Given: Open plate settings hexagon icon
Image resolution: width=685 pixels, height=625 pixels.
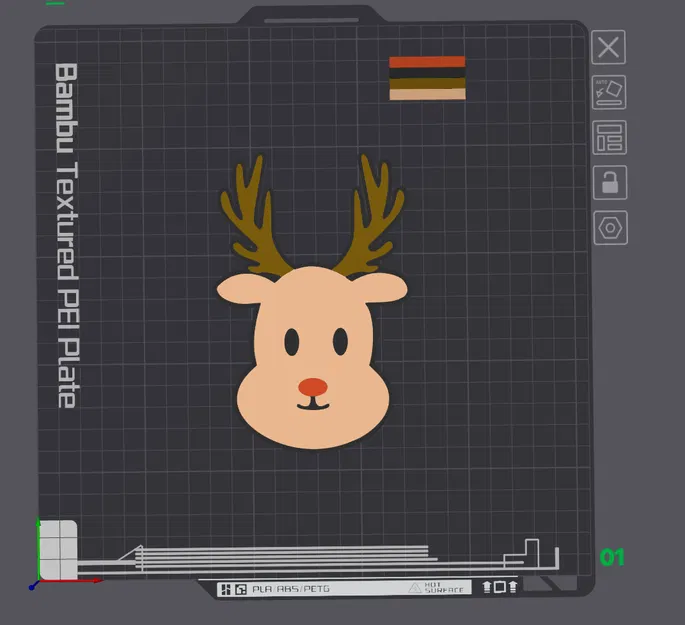Looking at the screenshot, I should point(610,228).
